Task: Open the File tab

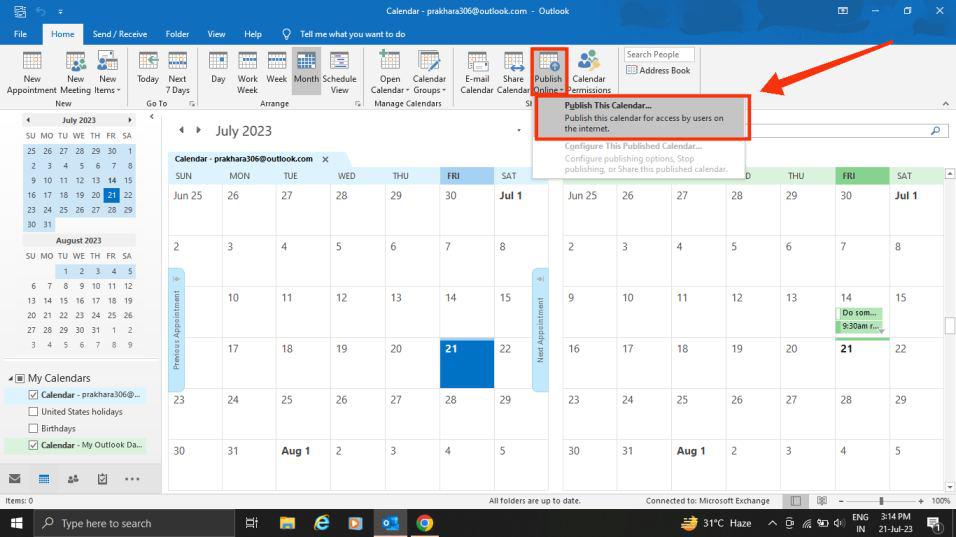Action: coord(20,34)
